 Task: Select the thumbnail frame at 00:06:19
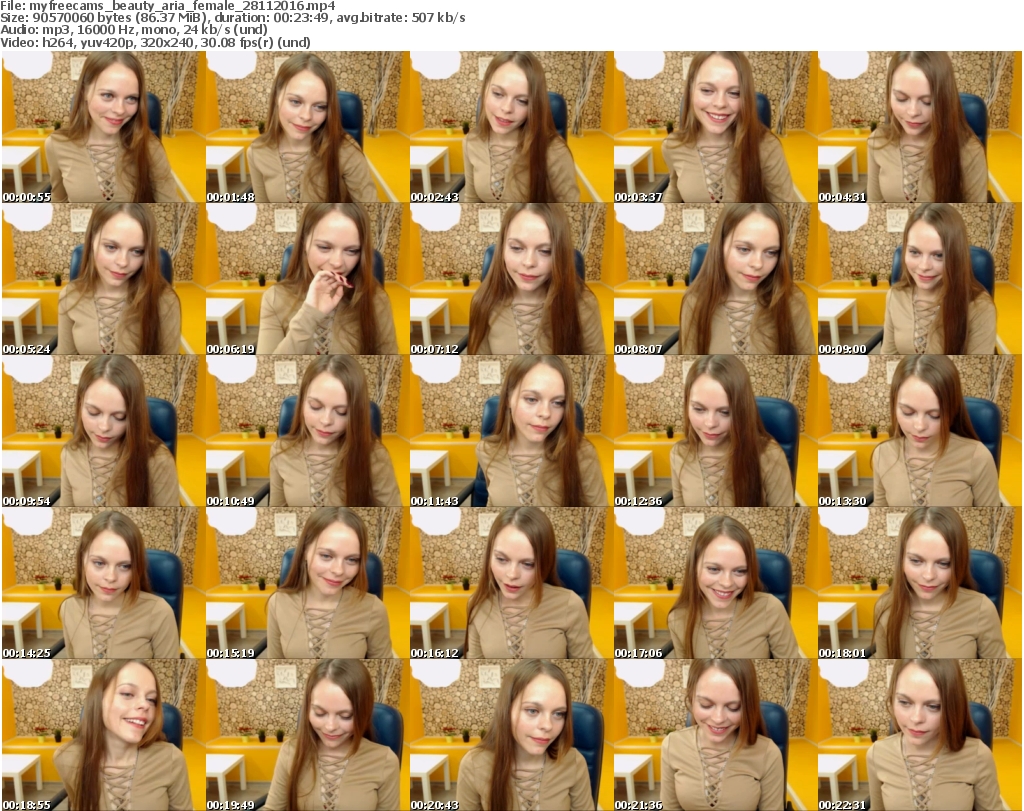tap(307, 279)
